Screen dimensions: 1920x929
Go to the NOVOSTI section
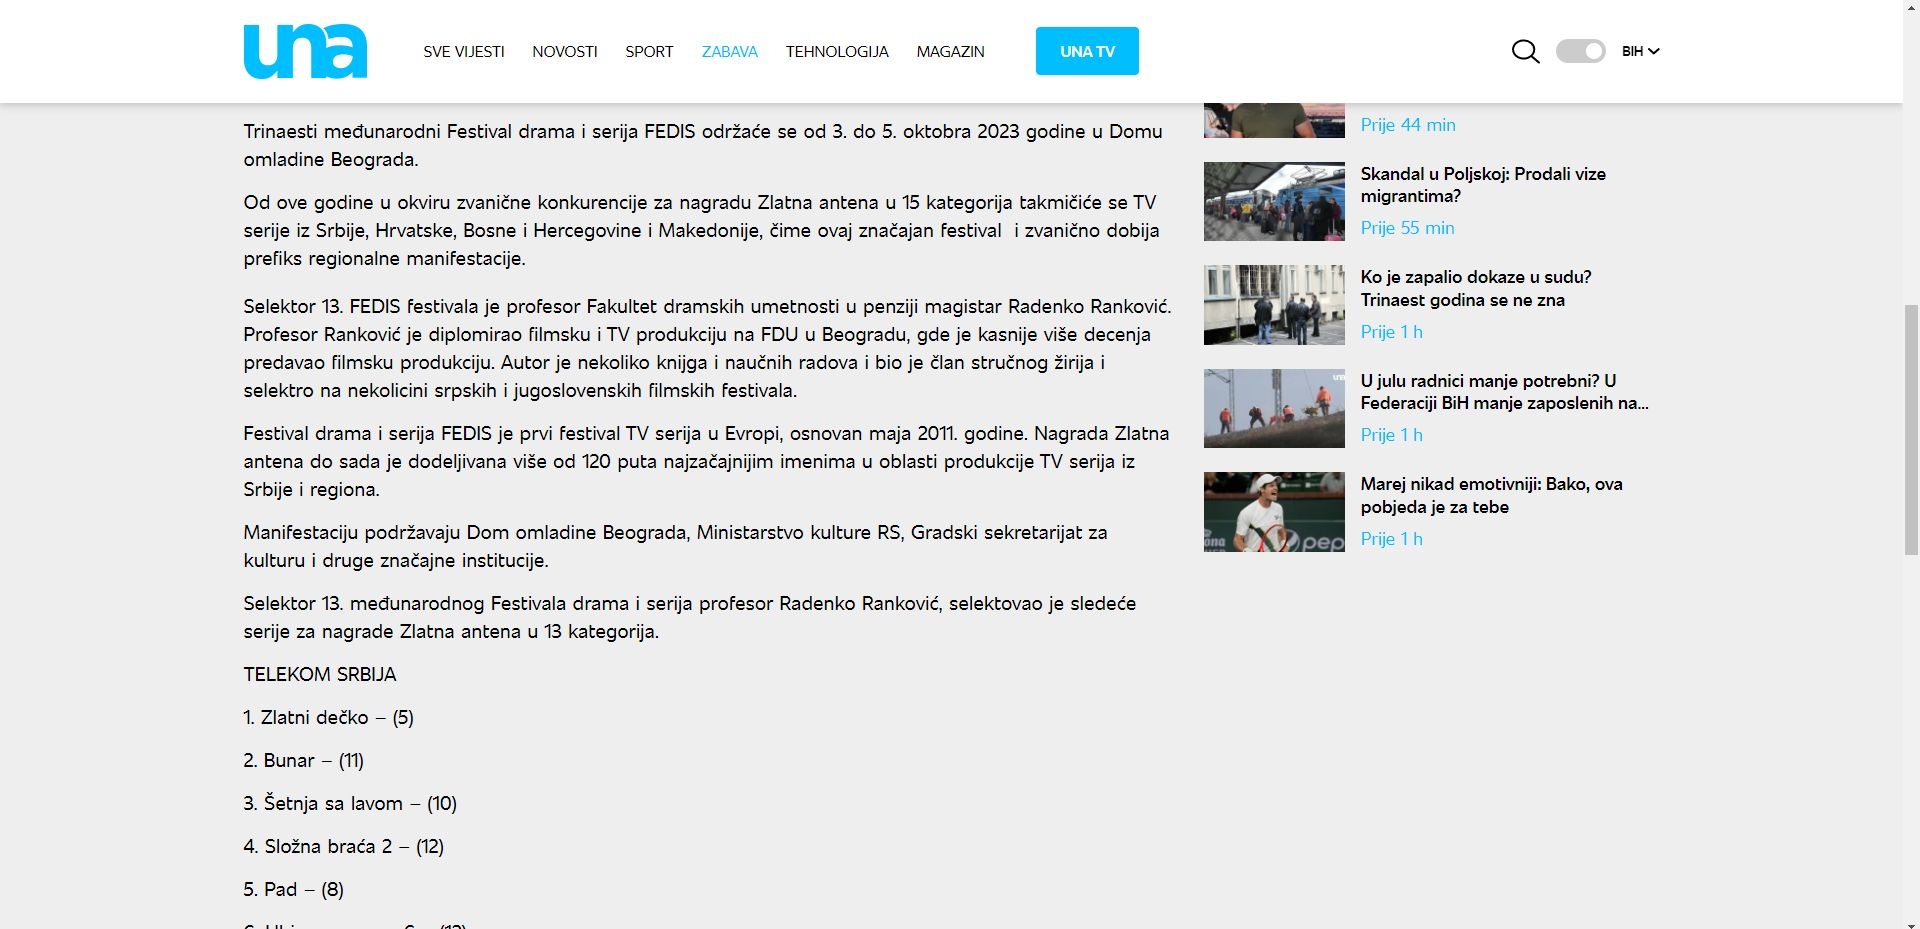564,52
